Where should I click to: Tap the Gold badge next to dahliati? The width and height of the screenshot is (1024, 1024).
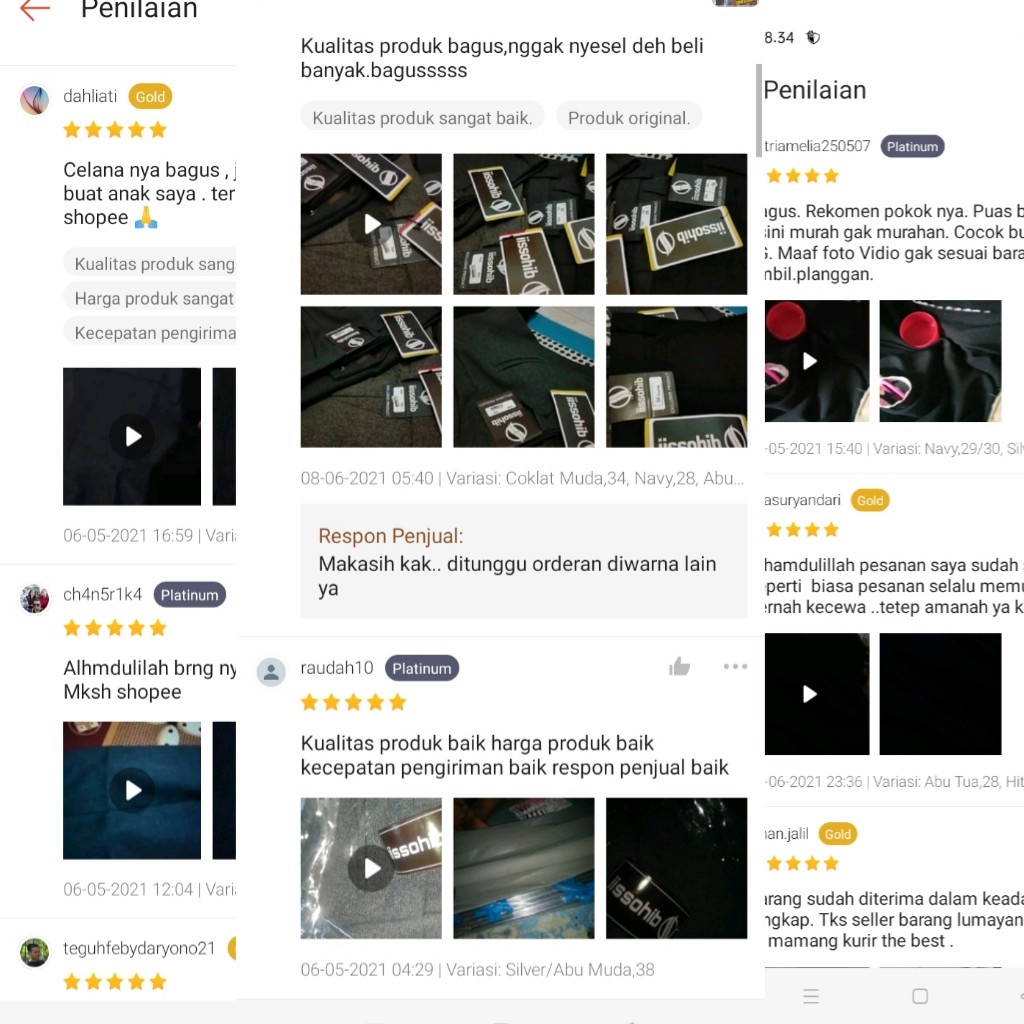pos(150,97)
